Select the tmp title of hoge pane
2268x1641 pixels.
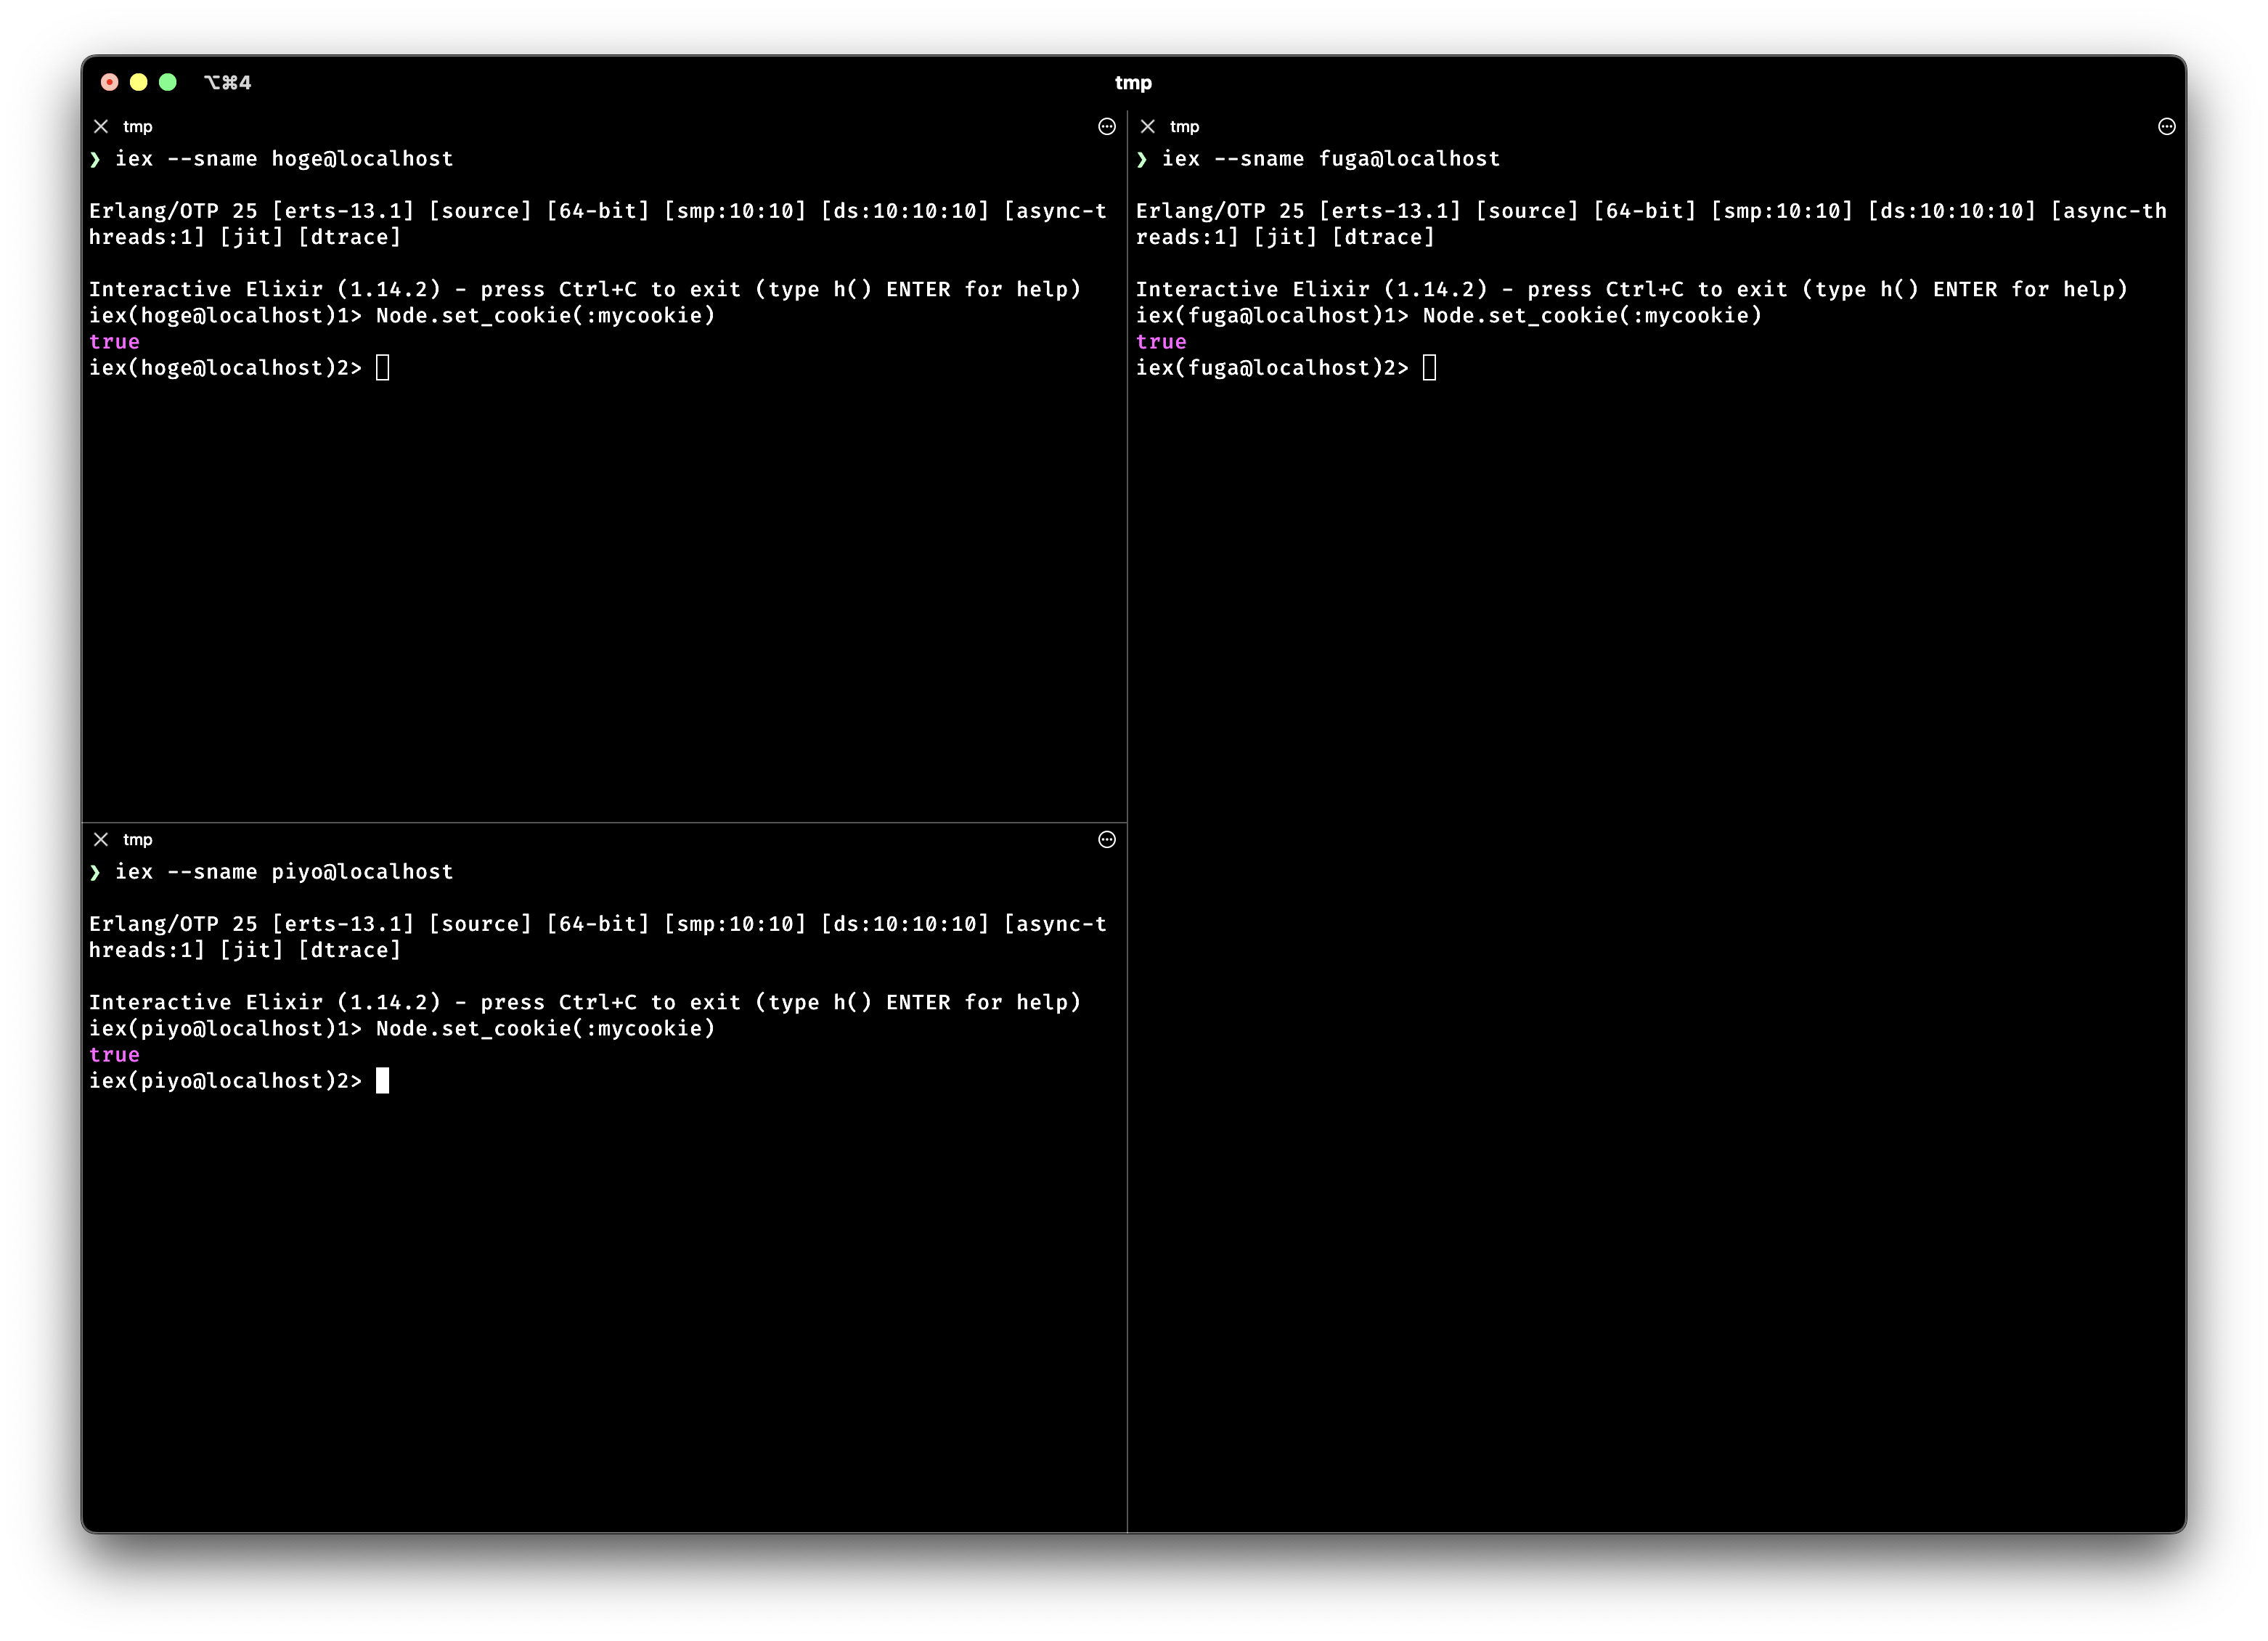[138, 126]
